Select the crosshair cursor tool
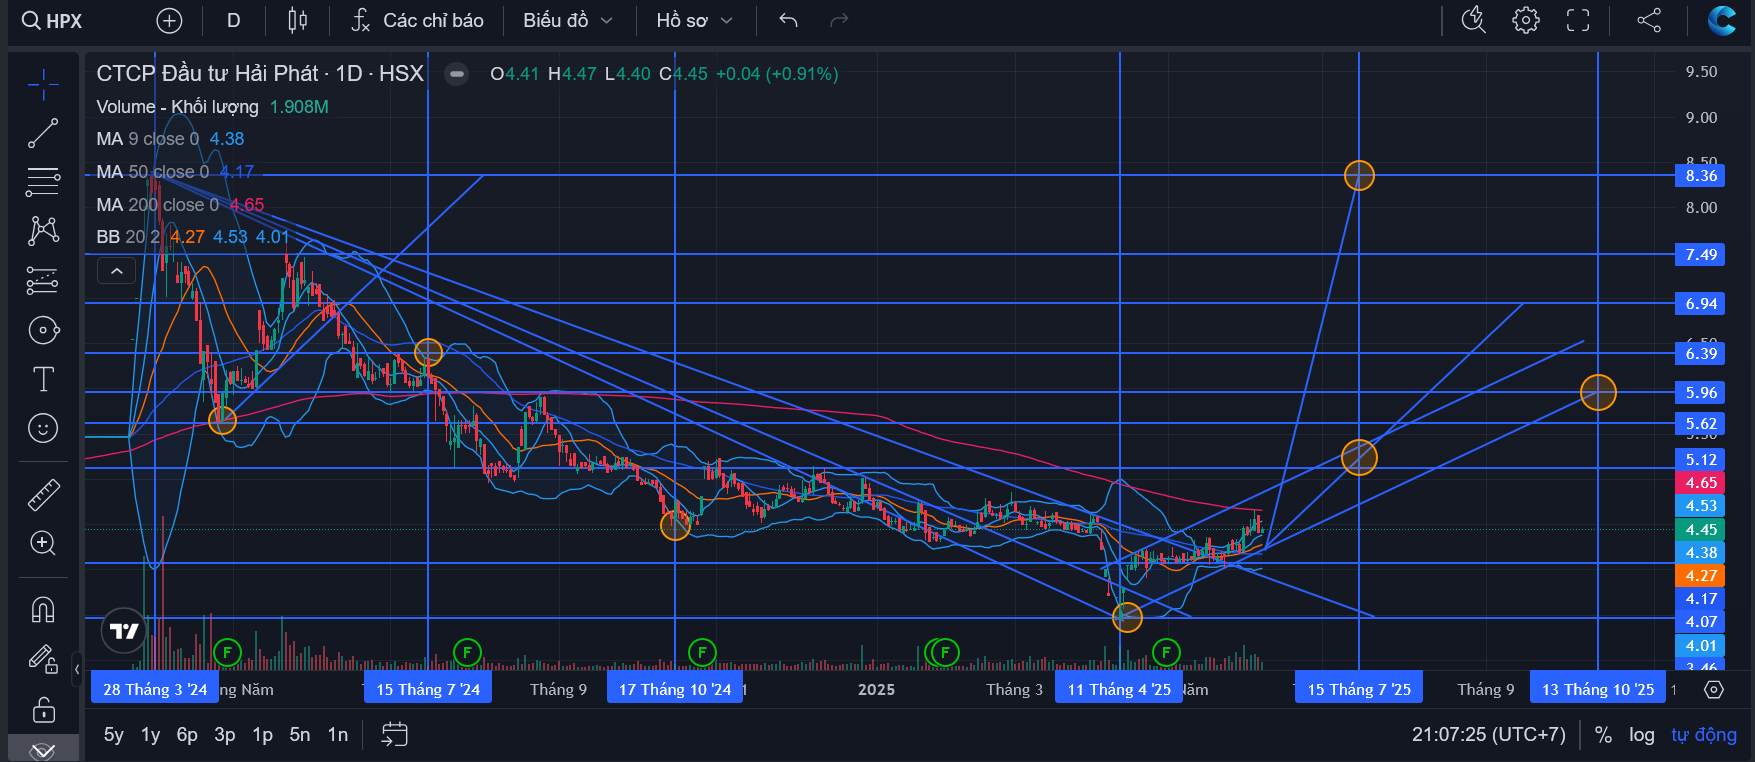Image resolution: width=1755 pixels, height=762 pixels. pyautogui.click(x=43, y=84)
